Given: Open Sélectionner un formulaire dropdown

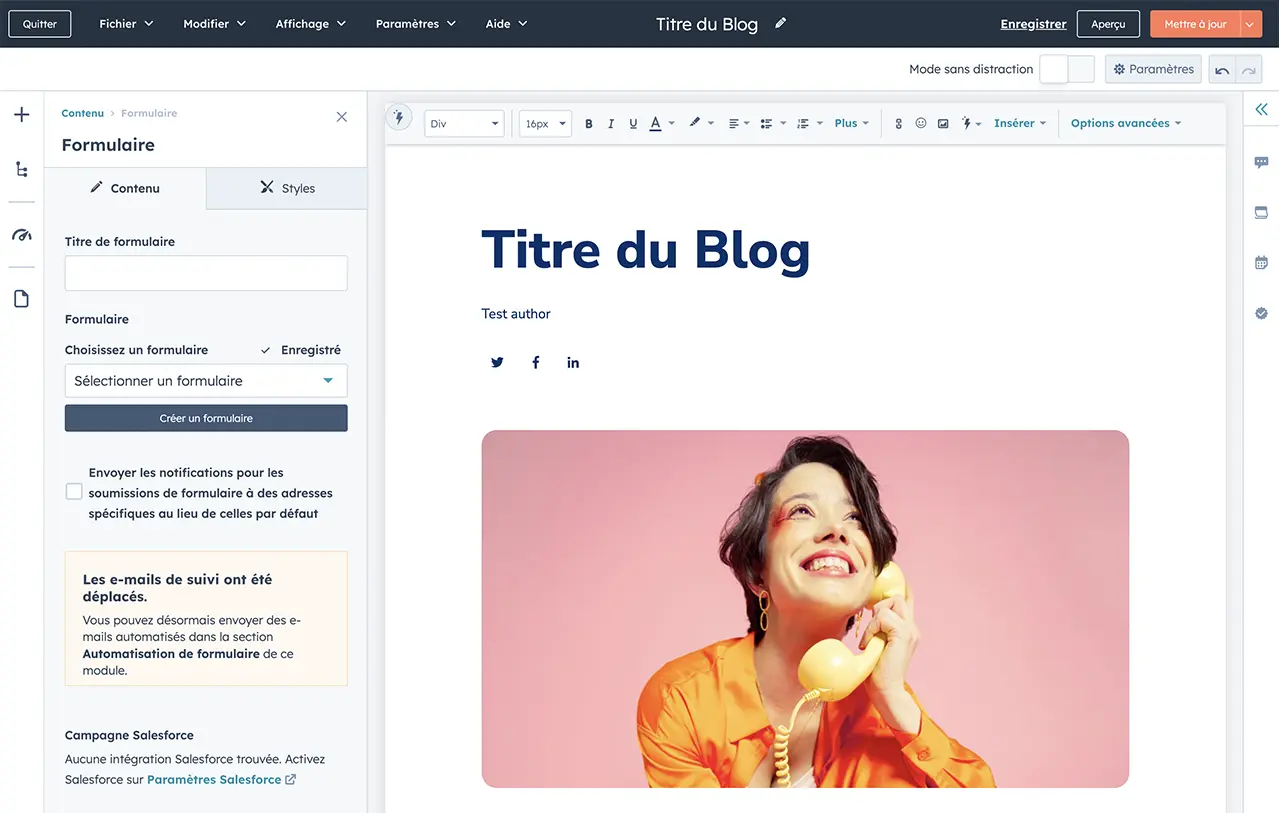Looking at the screenshot, I should [x=206, y=381].
